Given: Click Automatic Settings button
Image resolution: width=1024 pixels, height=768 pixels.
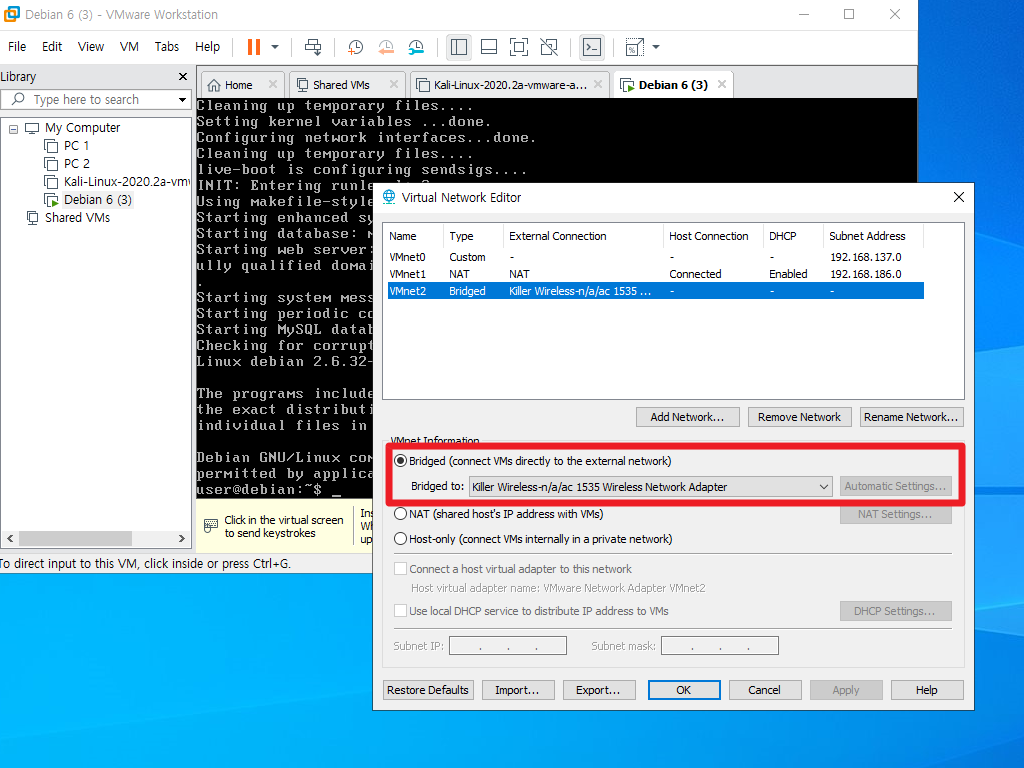Looking at the screenshot, I should tap(895, 486).
